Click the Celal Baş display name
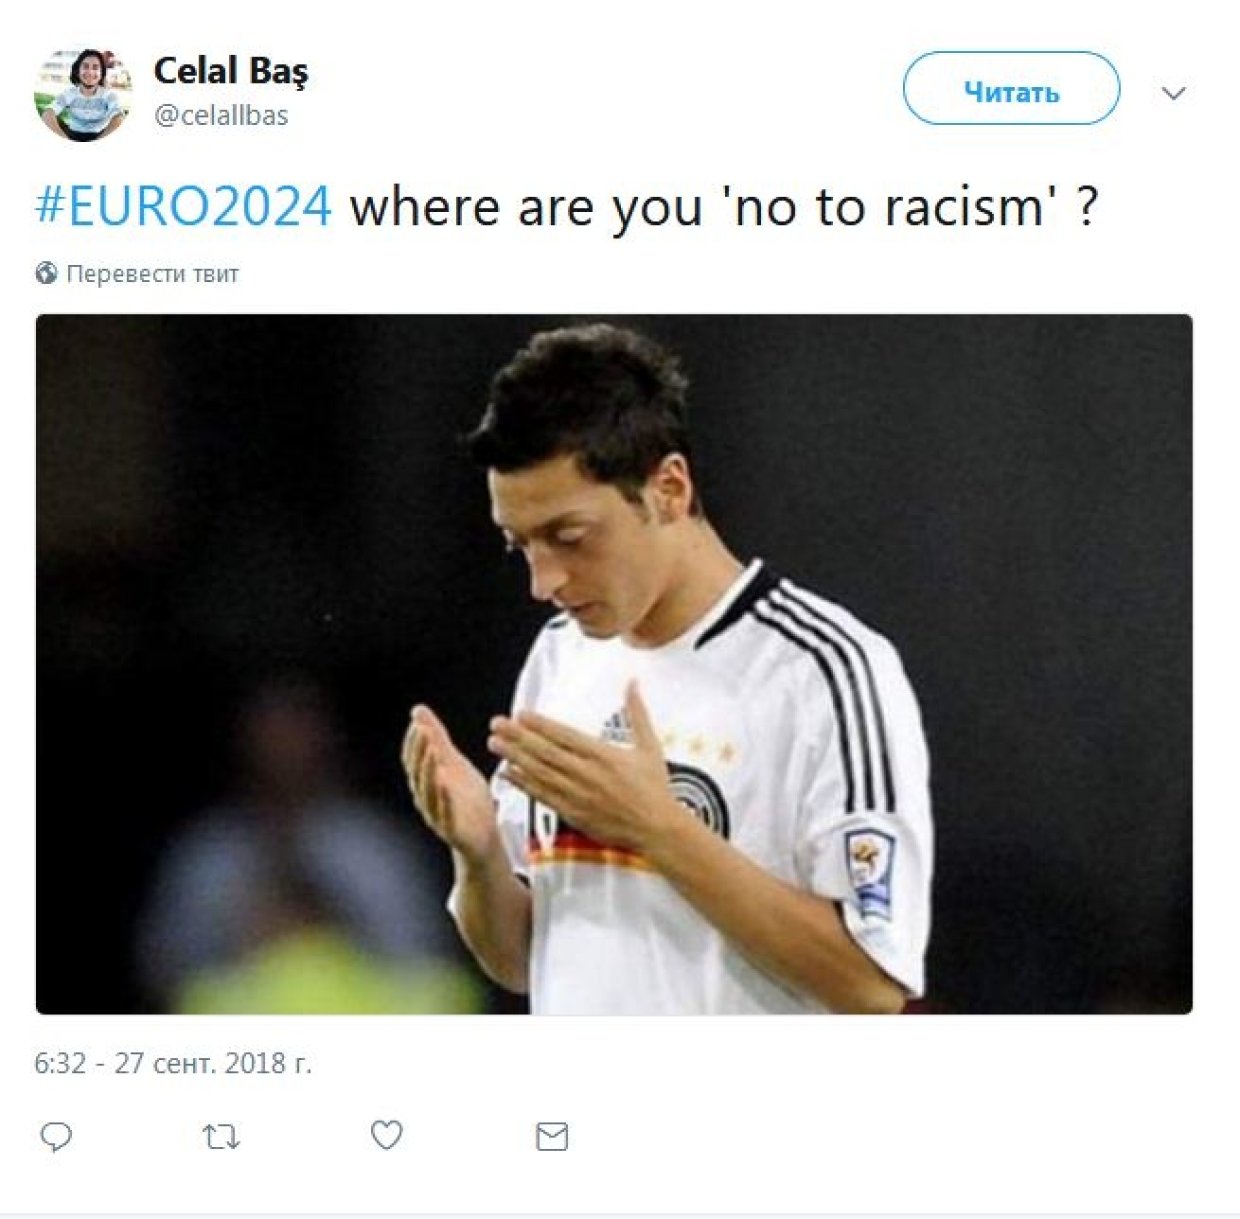Screen dimensions: 1240x1219 pyautogui.click(x=231, y=72)
